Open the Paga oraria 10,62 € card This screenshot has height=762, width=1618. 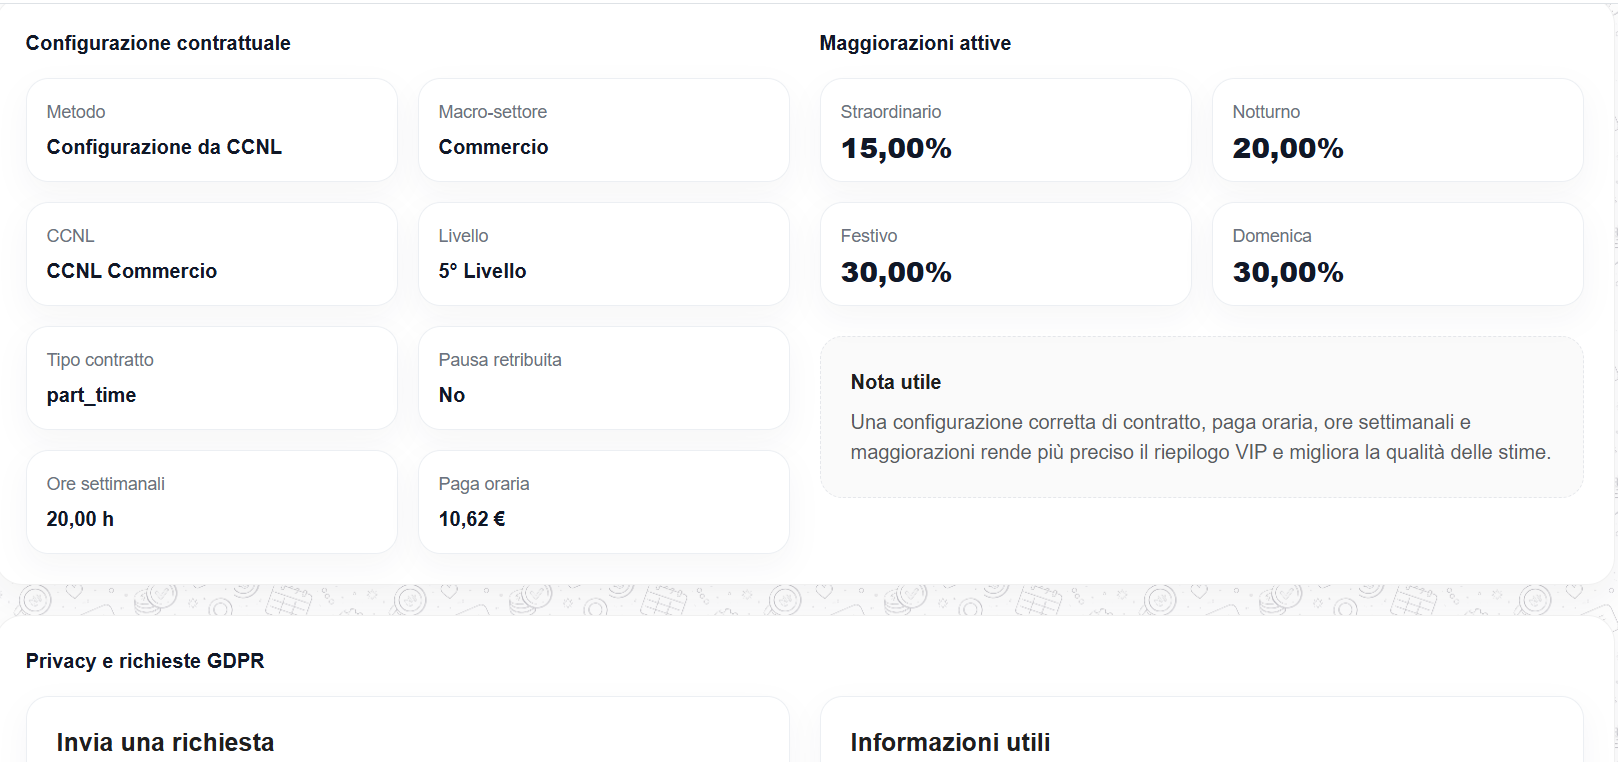[604, 502]
